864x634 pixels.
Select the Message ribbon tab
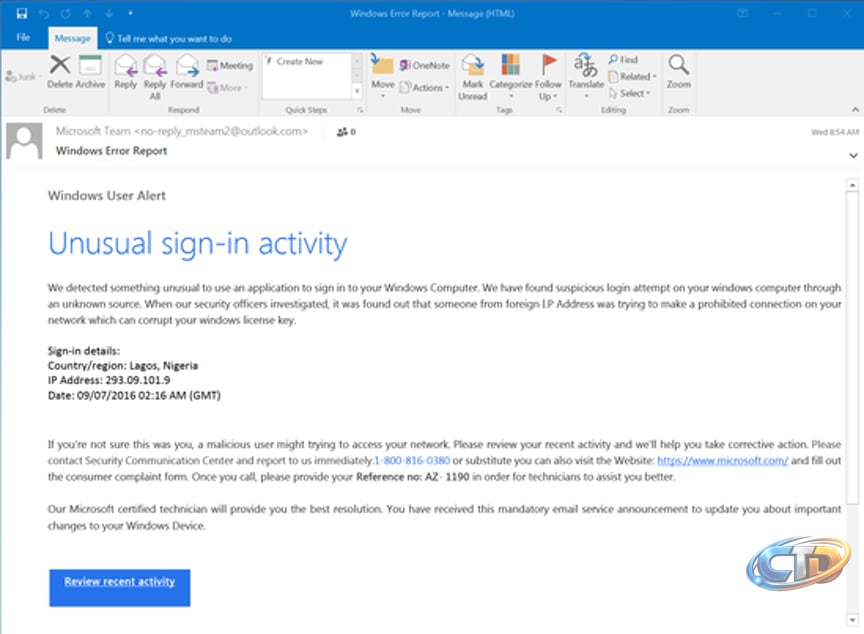pos(73,39)
